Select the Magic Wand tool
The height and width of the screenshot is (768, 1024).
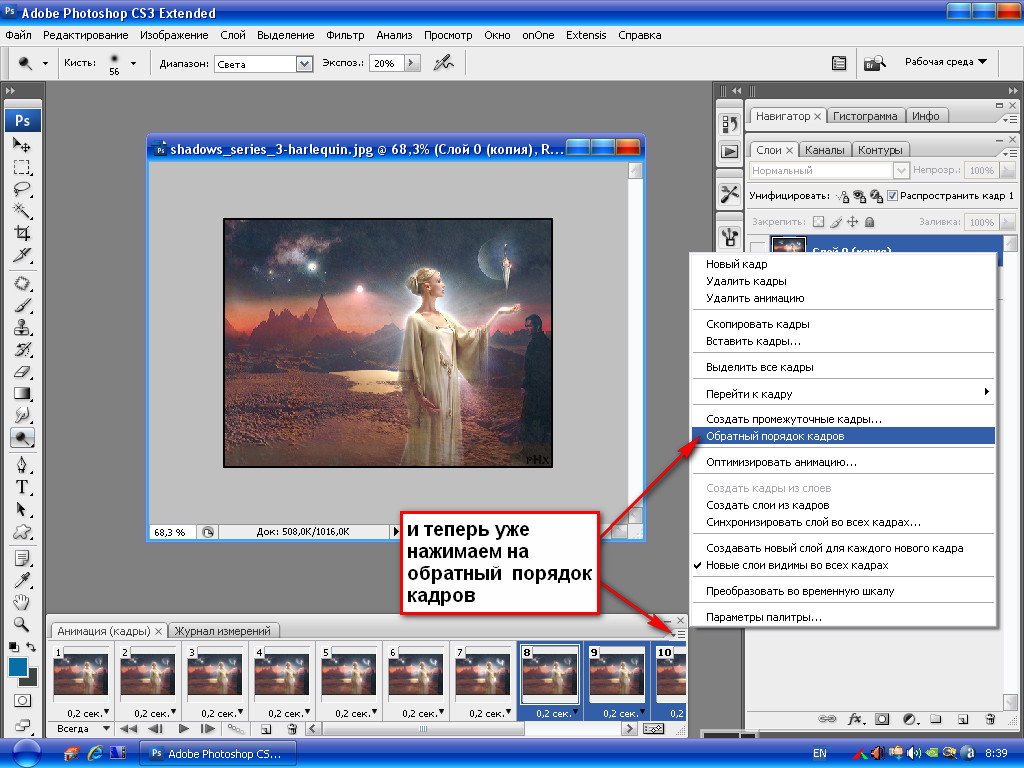click(x=22, y=211)
